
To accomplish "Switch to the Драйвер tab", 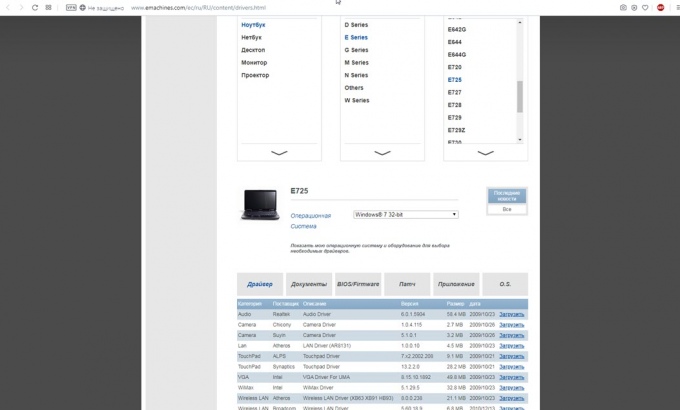I will (260, 284).
